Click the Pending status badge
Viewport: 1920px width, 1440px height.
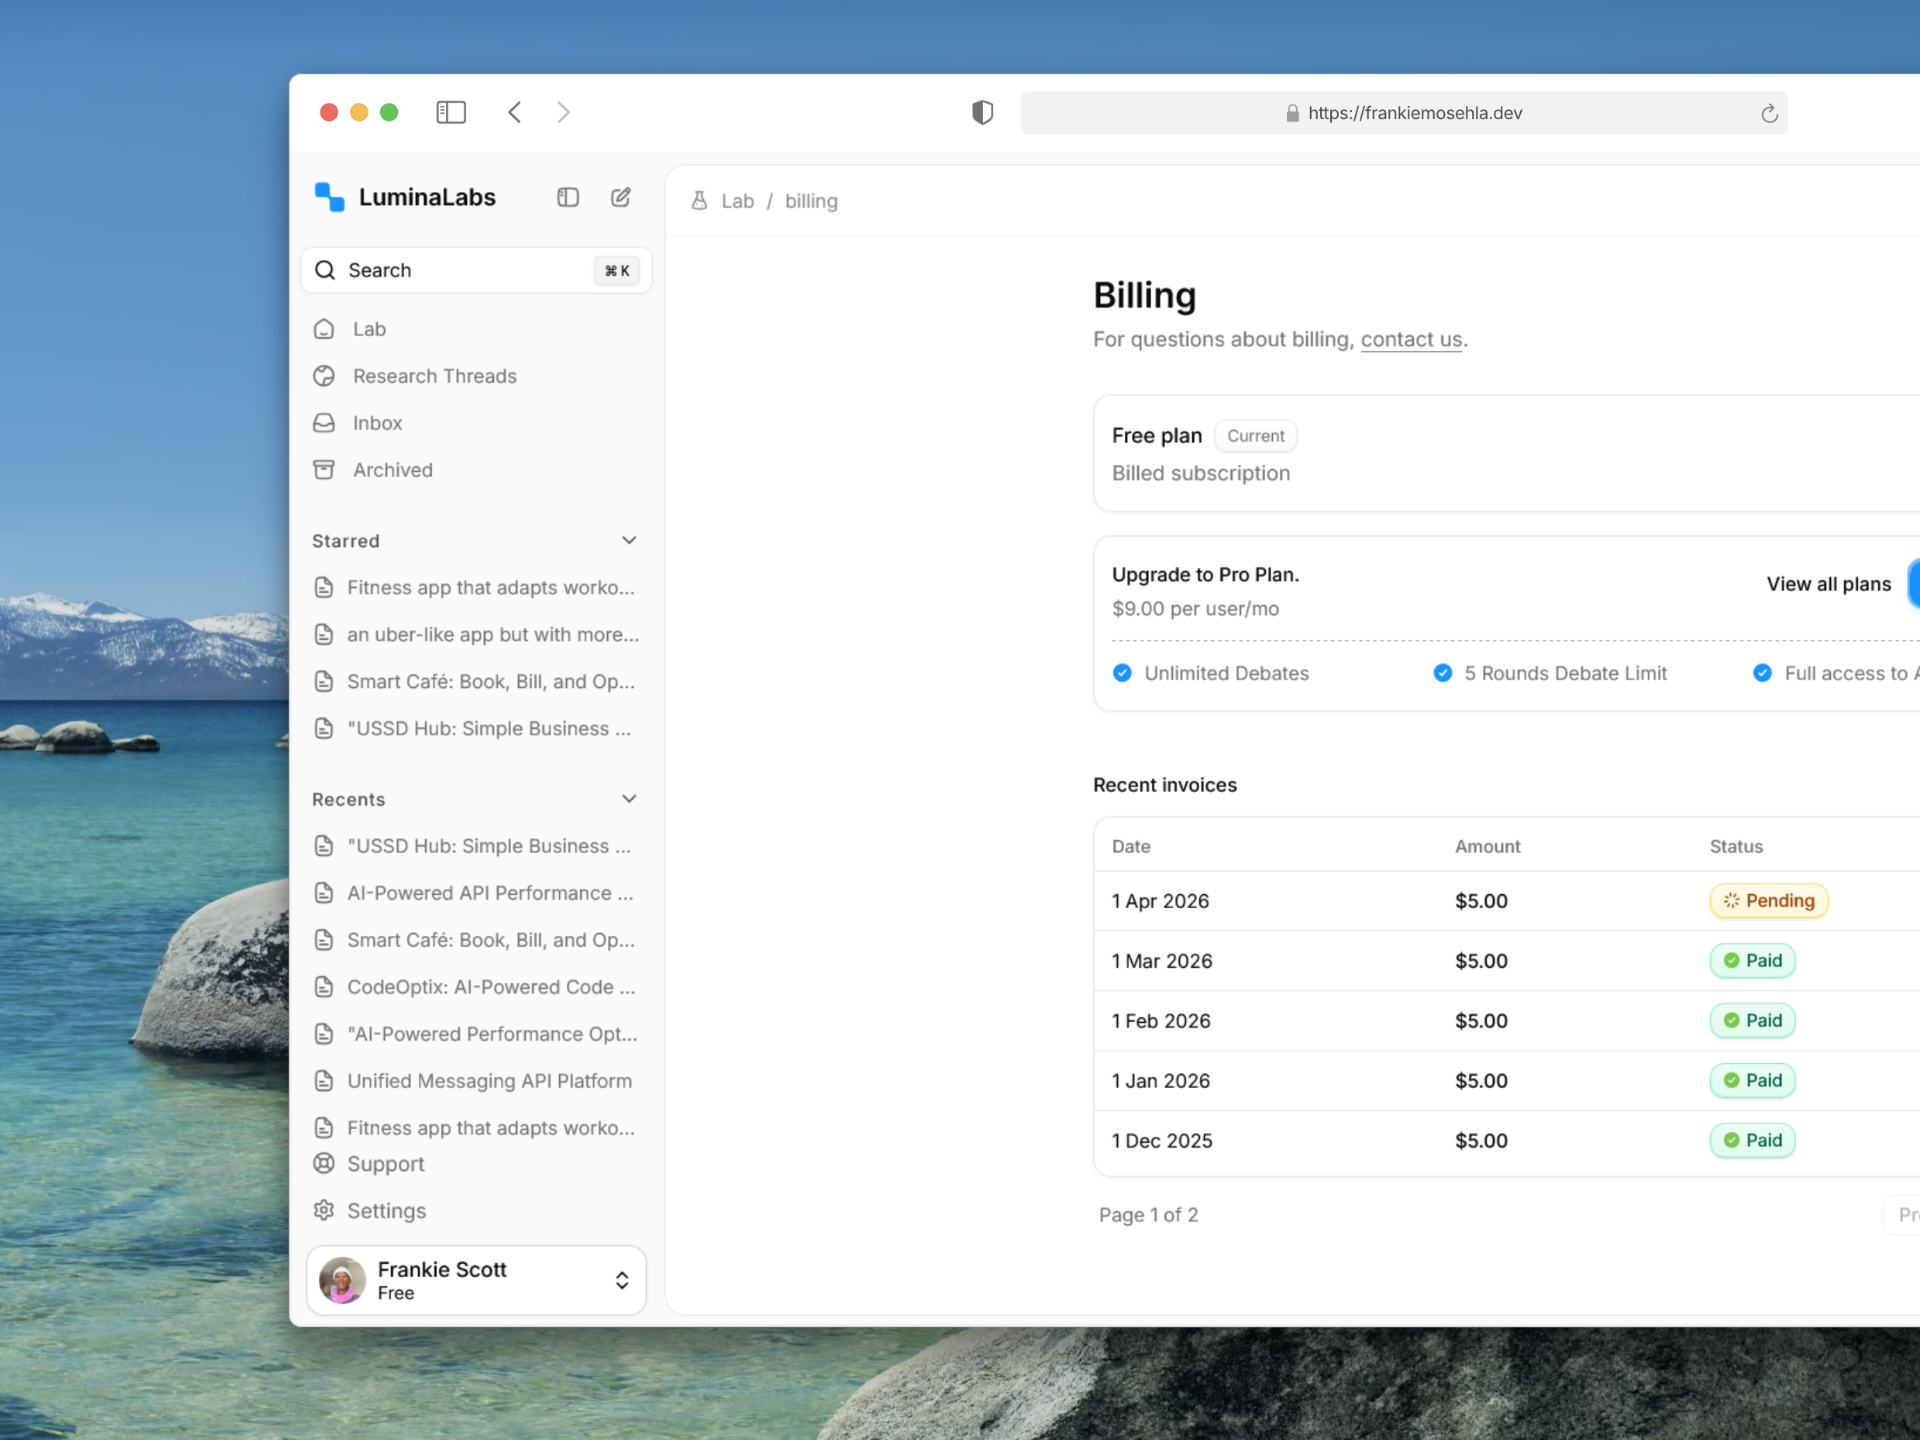[x=1768, y=901]
